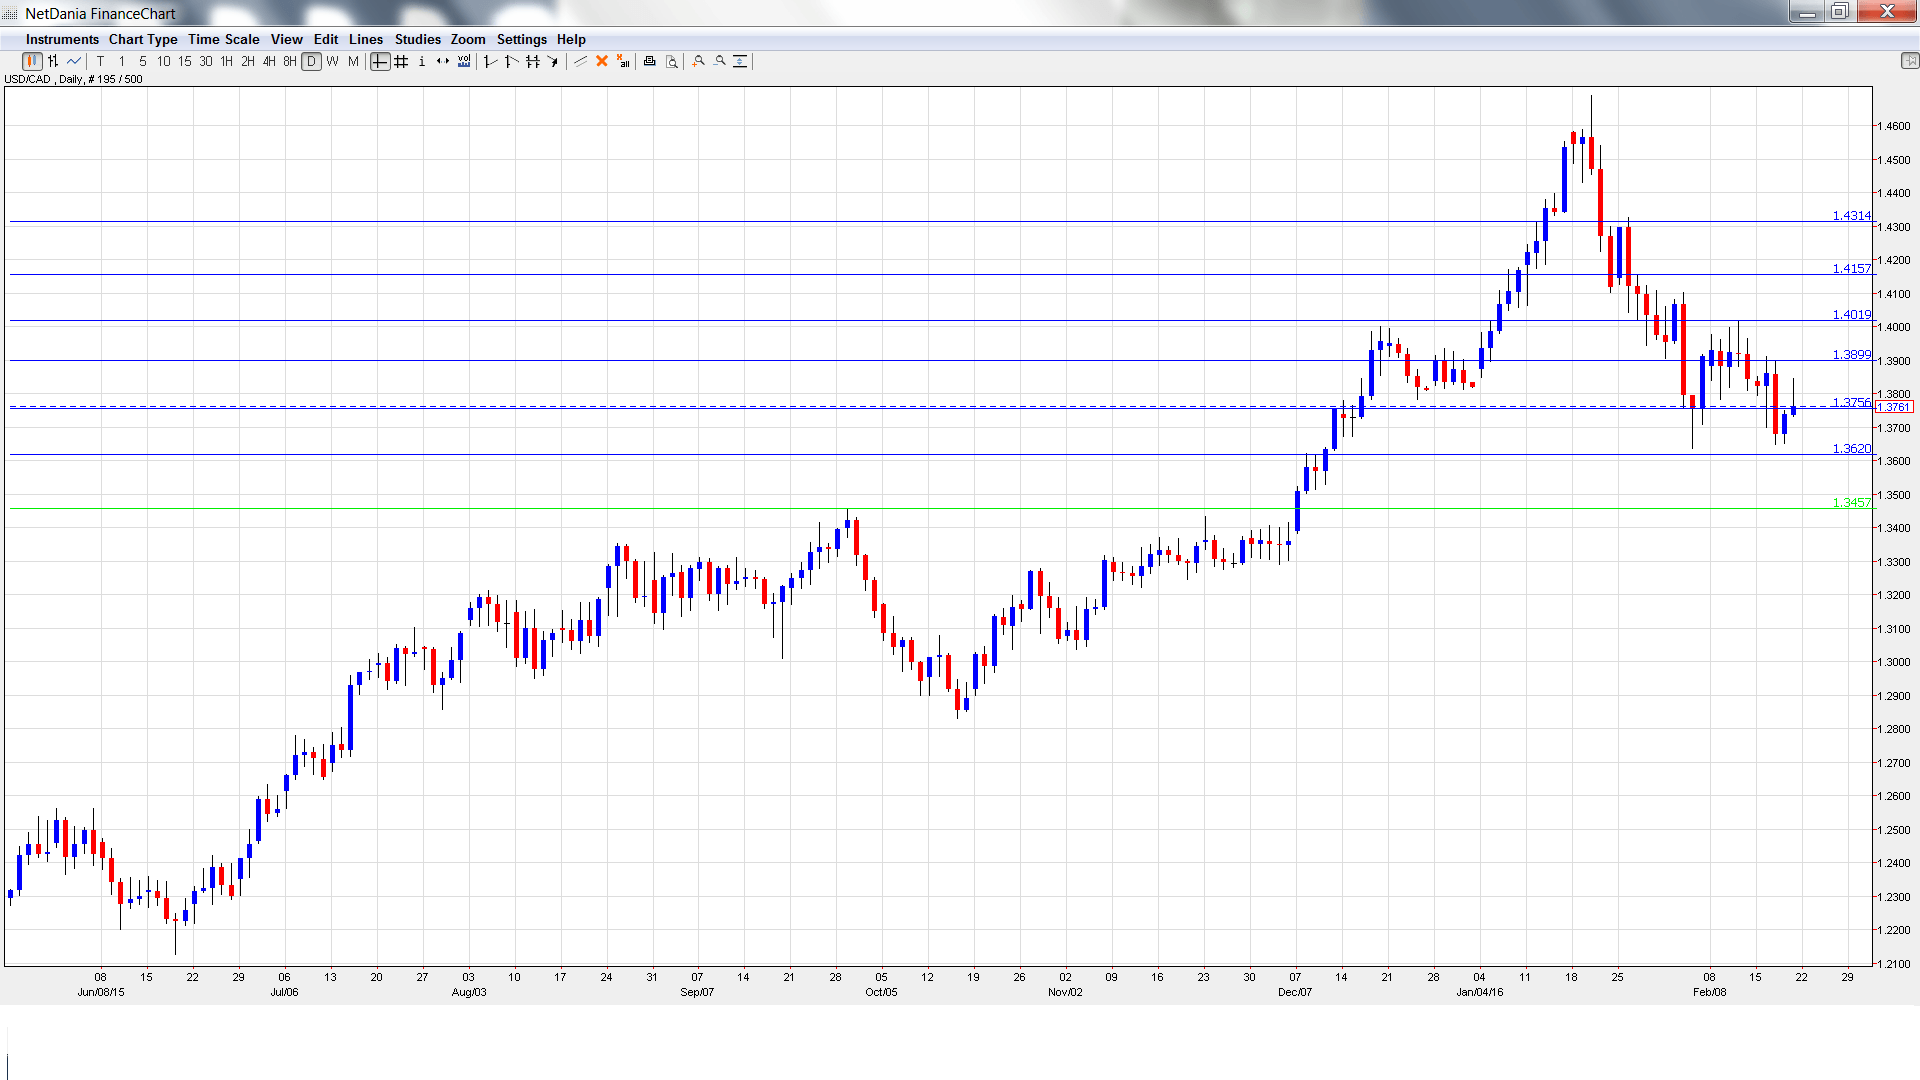Open the Settings menu
The image size is (1920, 1080).
[x=521, y=40]
